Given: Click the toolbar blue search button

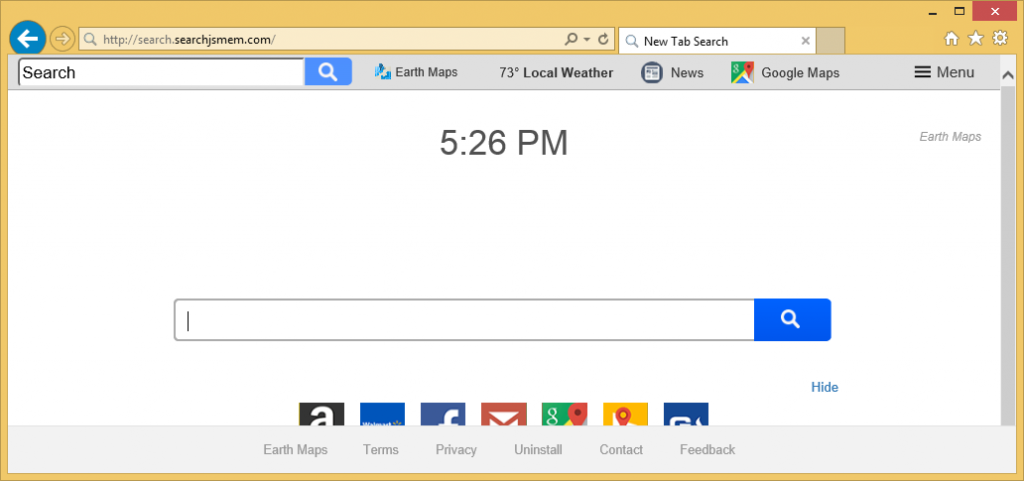Looking at the screenshot, I should coord(328,72).
